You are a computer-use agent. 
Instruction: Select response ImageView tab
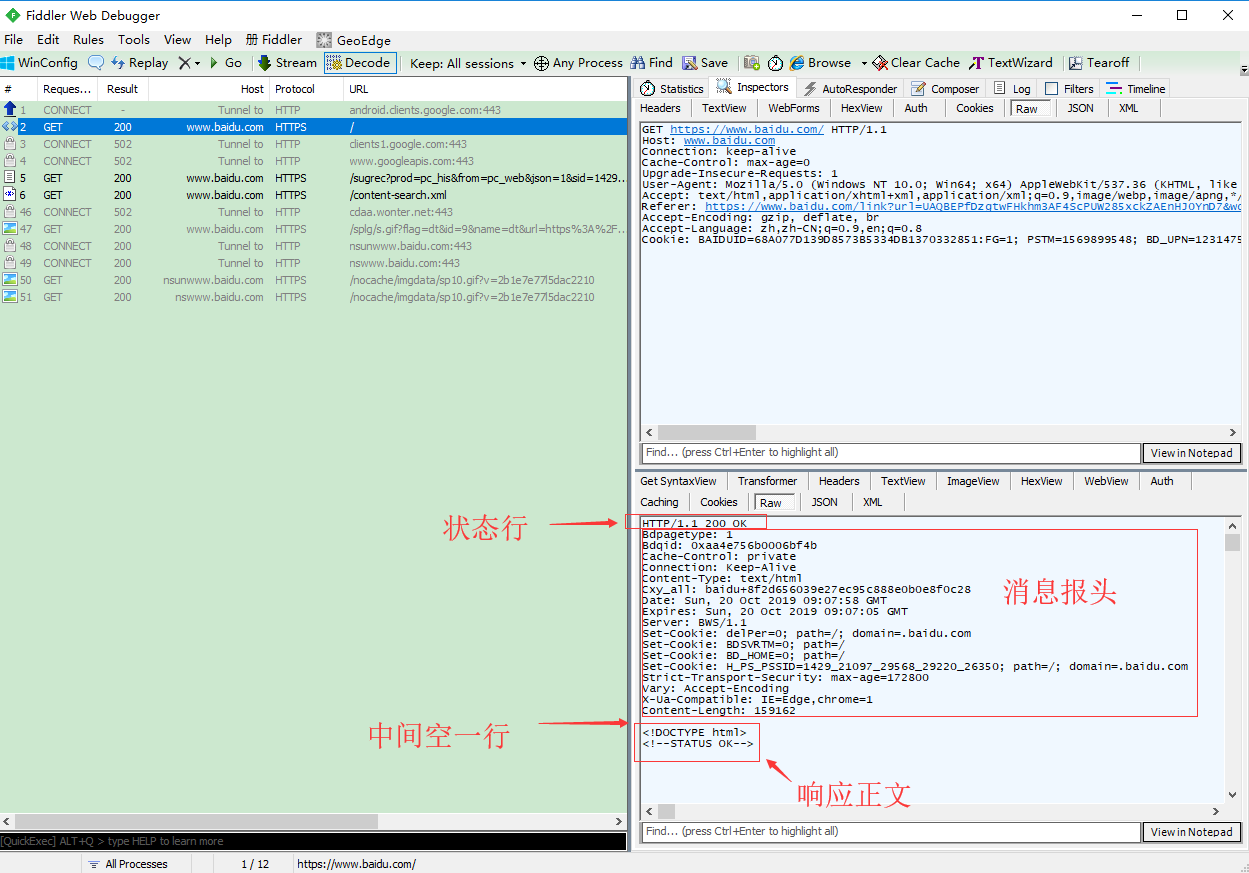(x=973, y=481)
